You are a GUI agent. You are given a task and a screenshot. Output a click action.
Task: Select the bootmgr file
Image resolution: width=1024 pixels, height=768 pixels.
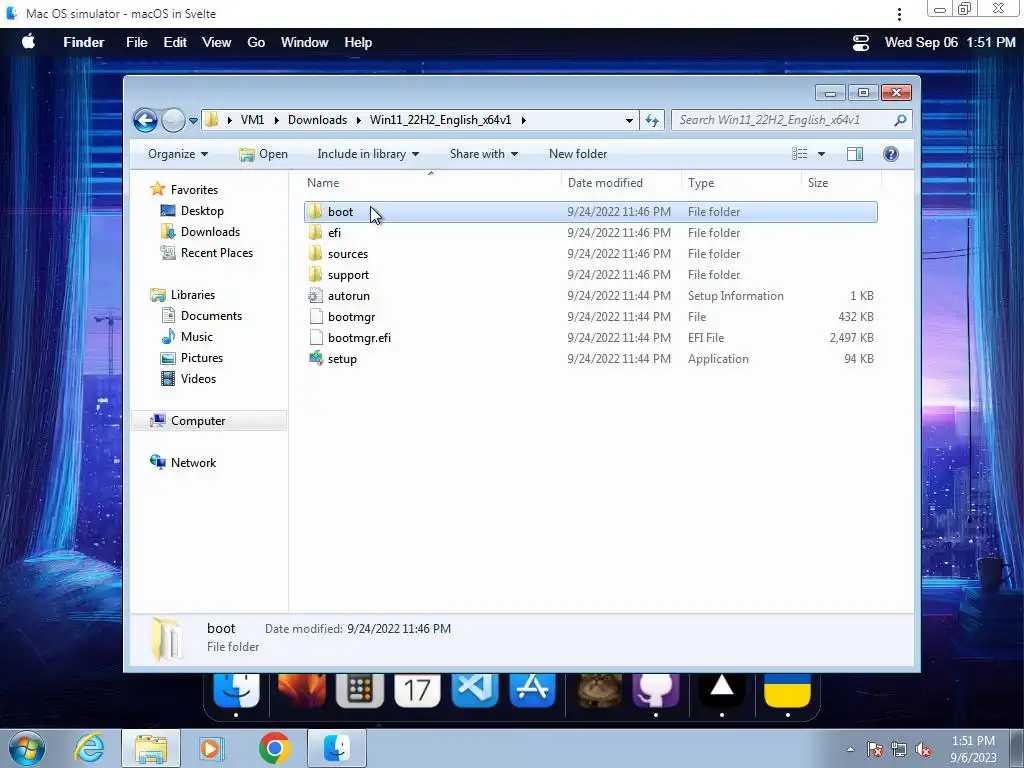(590, 317)
